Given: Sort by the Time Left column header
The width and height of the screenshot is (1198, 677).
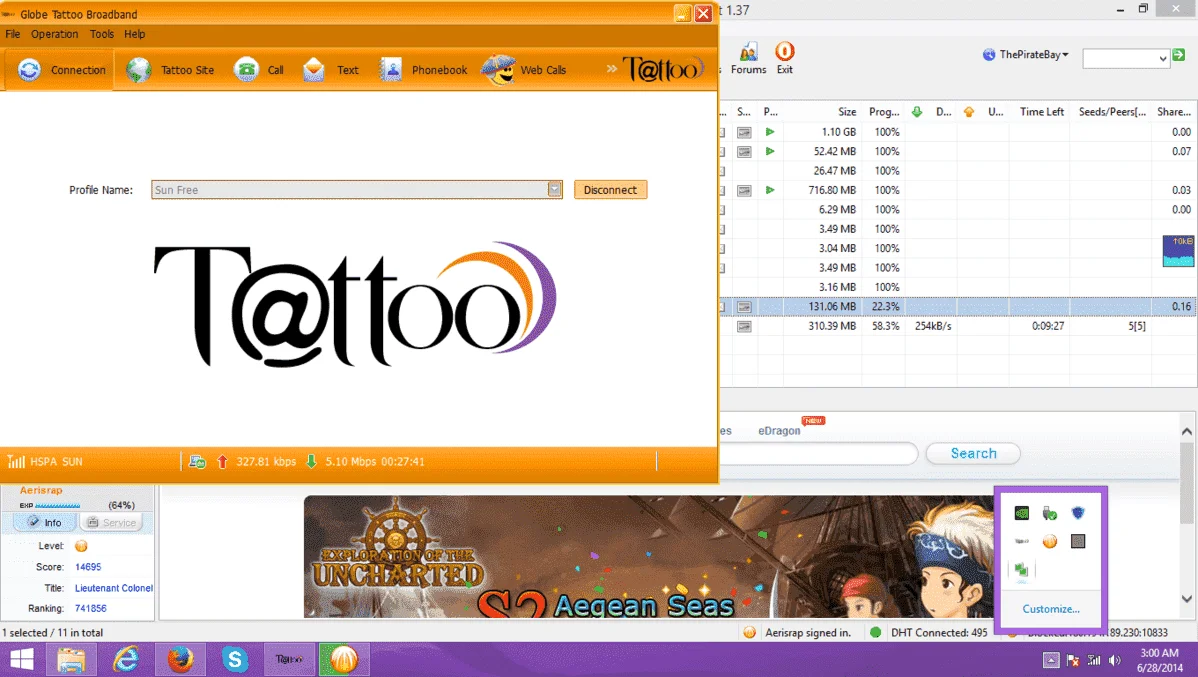Looking at the screenshot, I should 1041,112.
